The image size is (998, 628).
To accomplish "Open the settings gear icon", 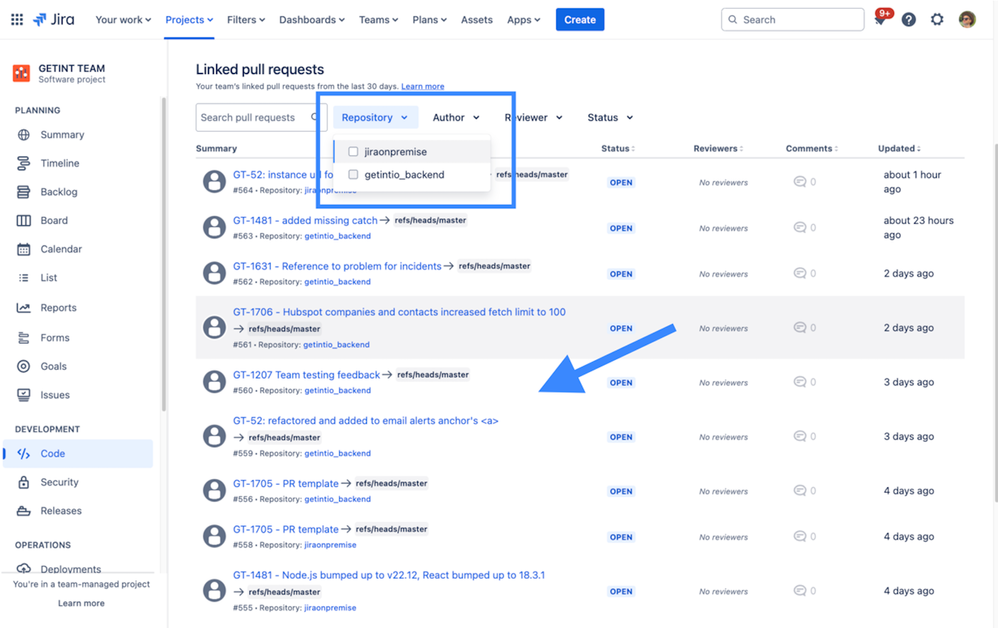I will [937, 20].
